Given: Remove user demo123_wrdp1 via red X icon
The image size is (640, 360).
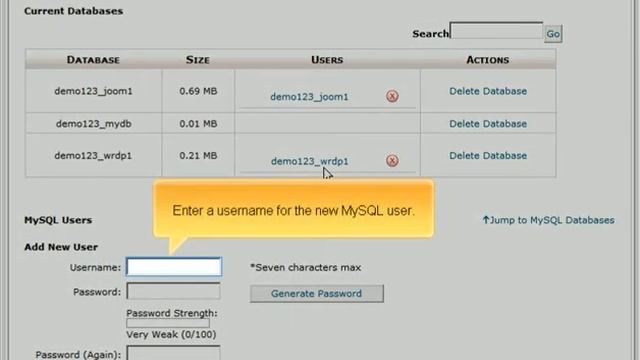Looking at the screenshot, I should 392,161.
